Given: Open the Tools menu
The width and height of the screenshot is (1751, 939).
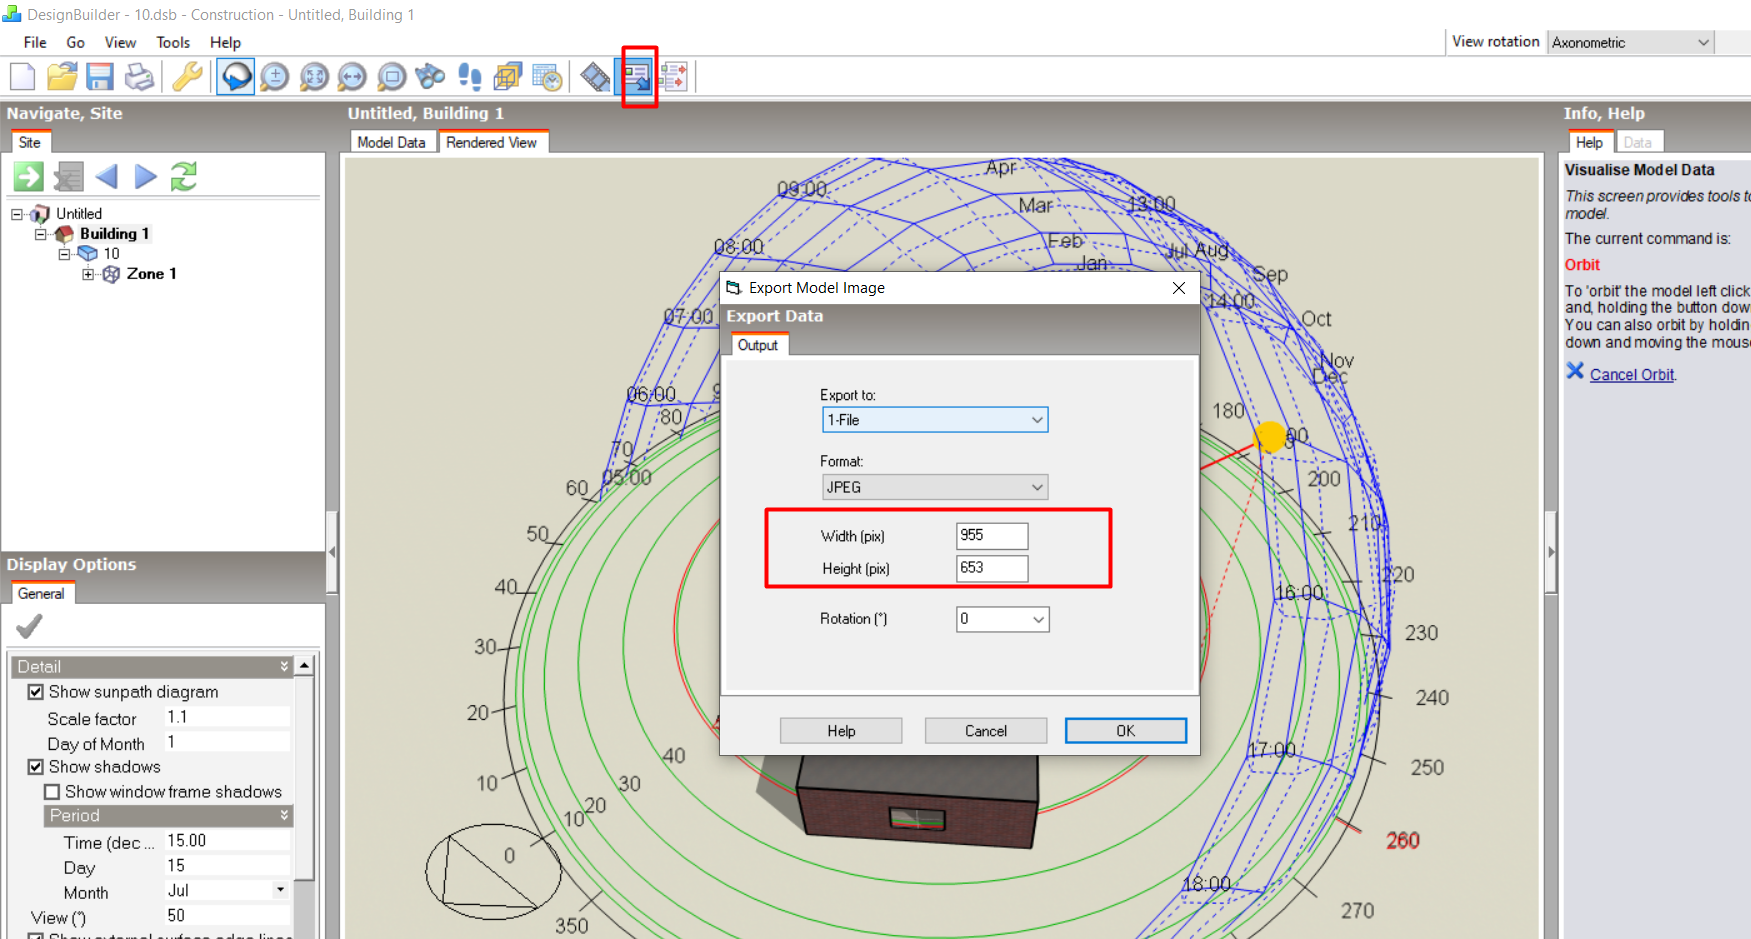Looking at the screenshot, I should pyautogui.click(x=173, y=42).
